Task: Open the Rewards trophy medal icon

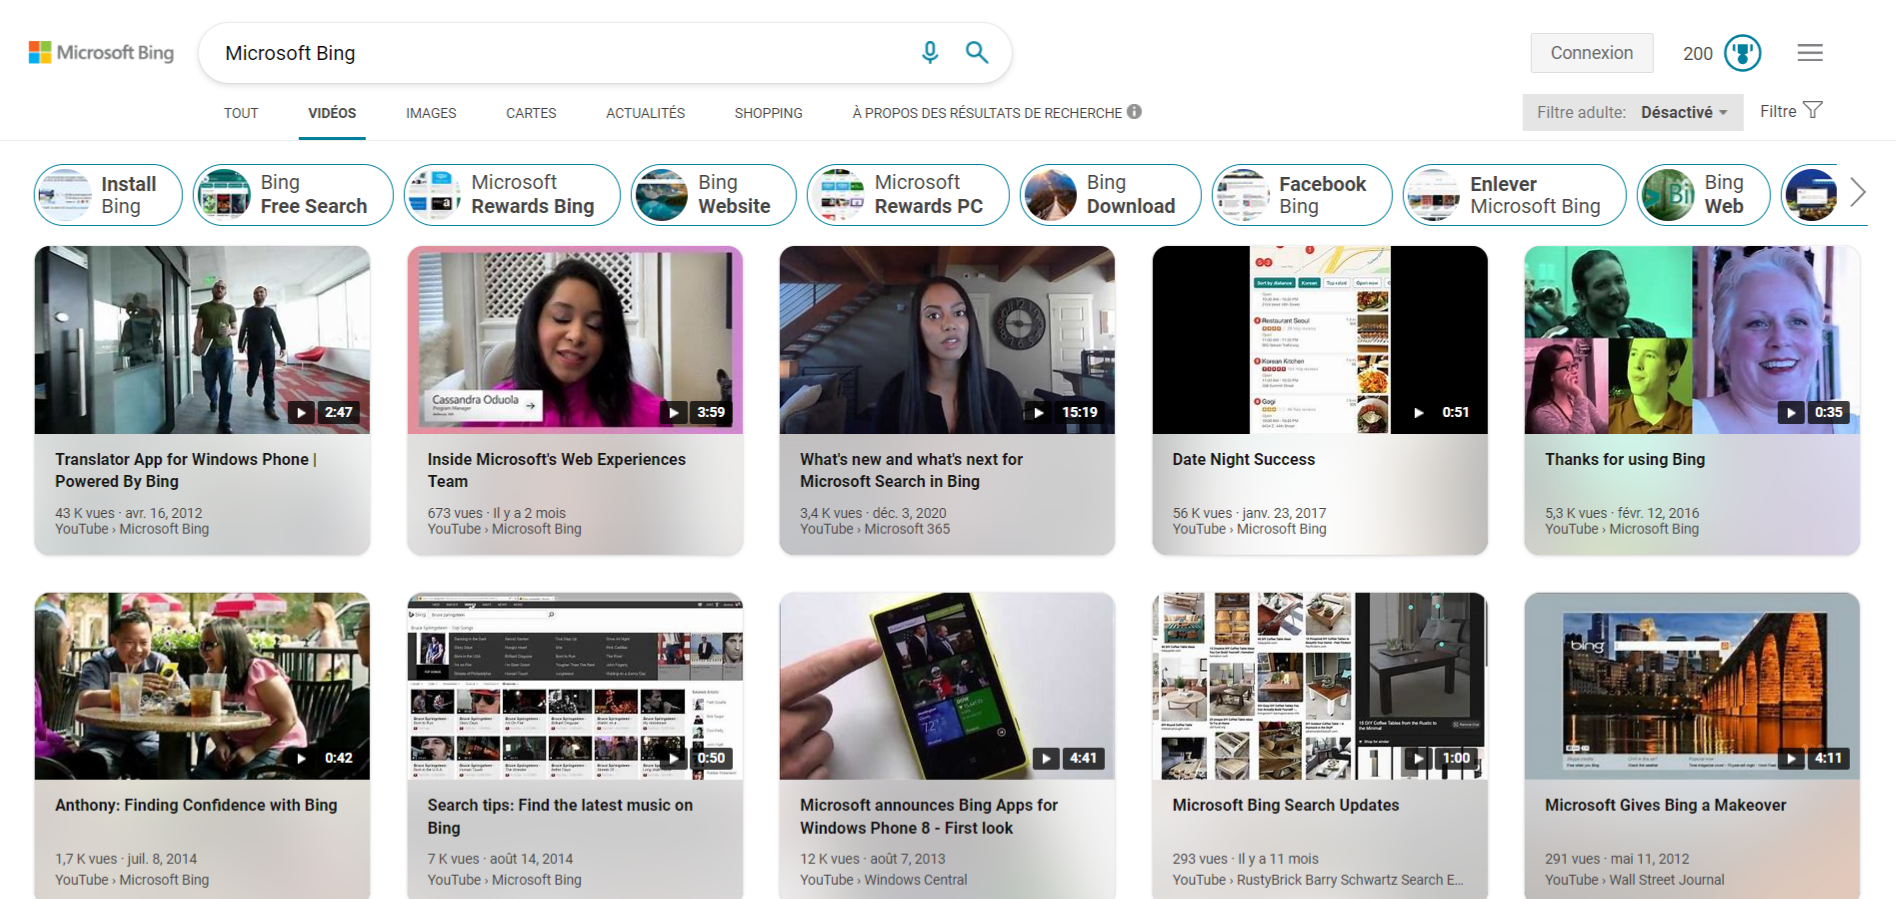Action: (1743, 53)
